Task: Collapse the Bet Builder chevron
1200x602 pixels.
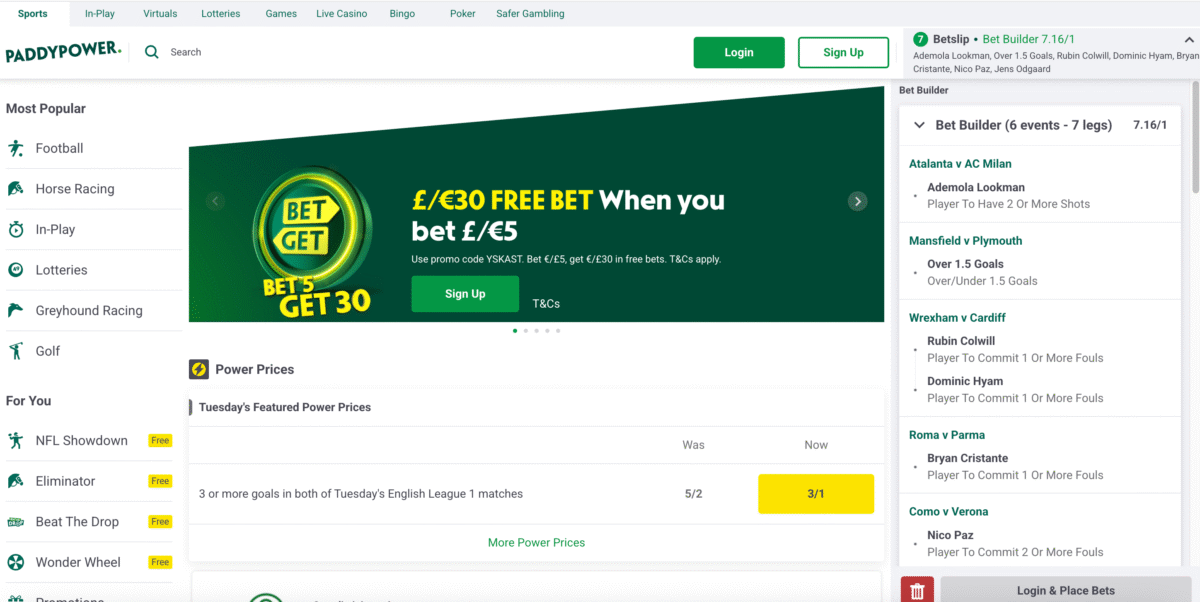Action: tap(919, 125)
